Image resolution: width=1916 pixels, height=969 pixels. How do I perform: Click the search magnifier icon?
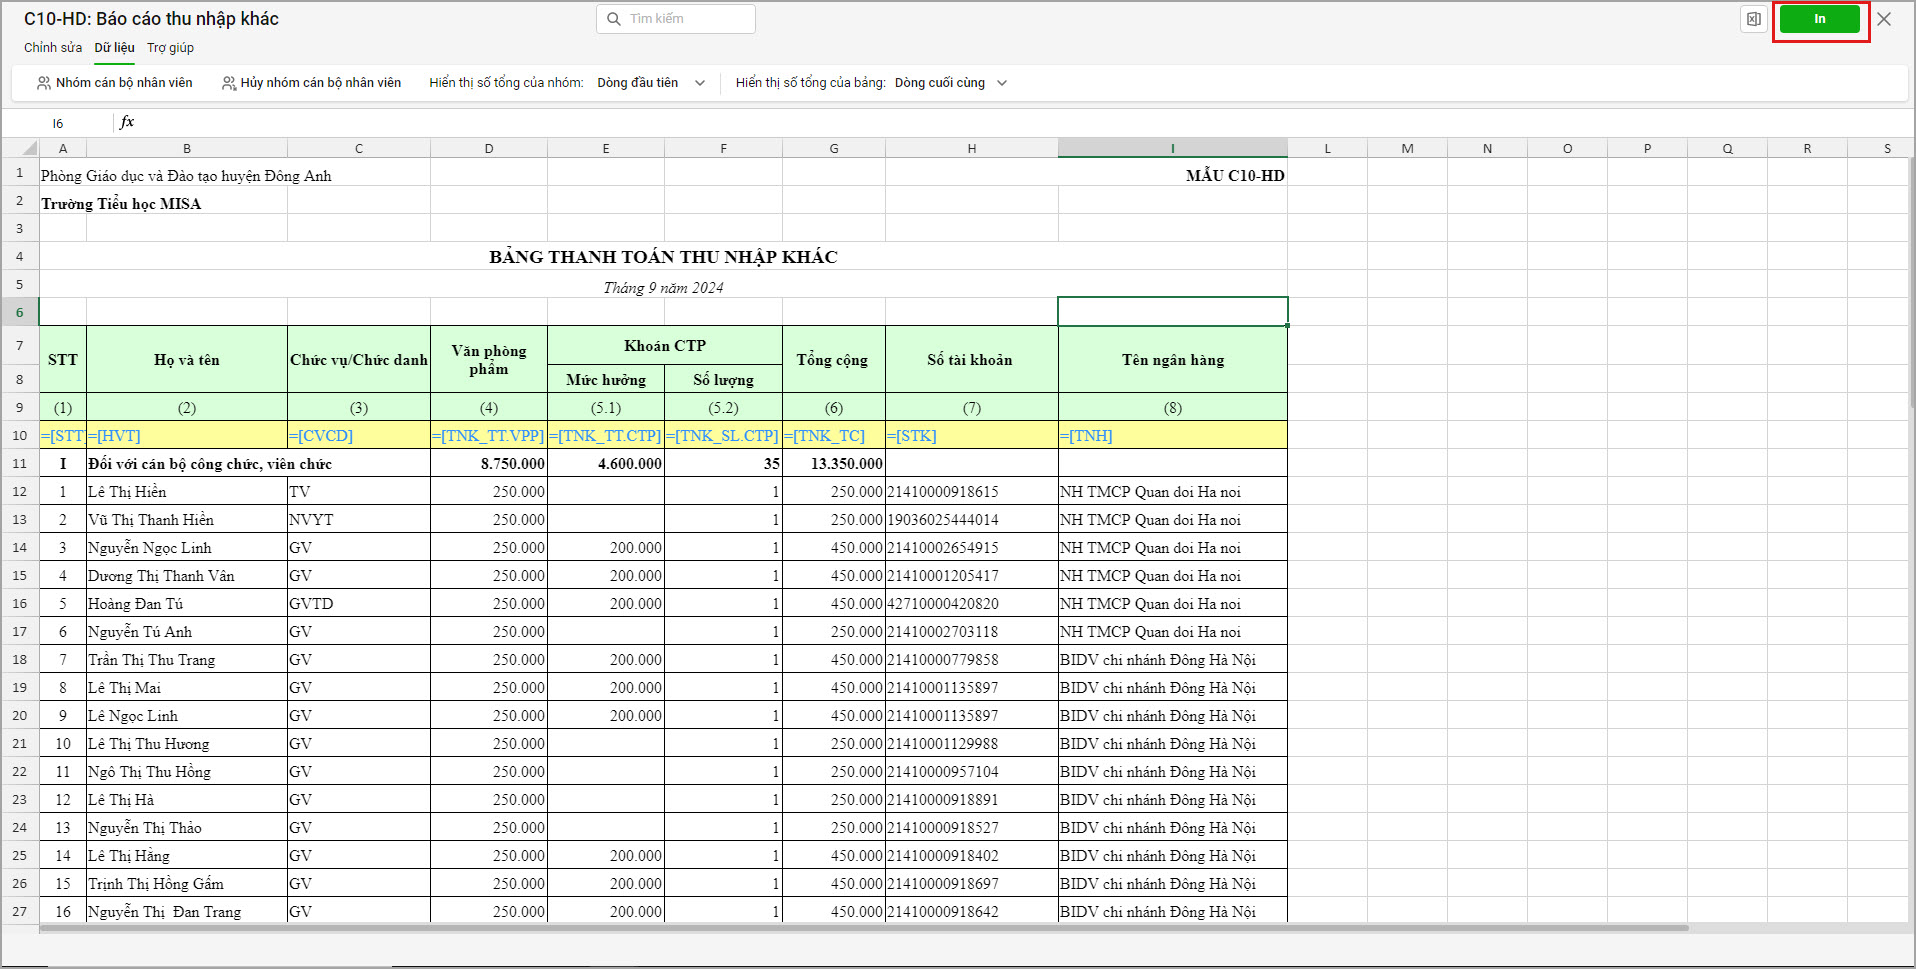coord(613,19)
